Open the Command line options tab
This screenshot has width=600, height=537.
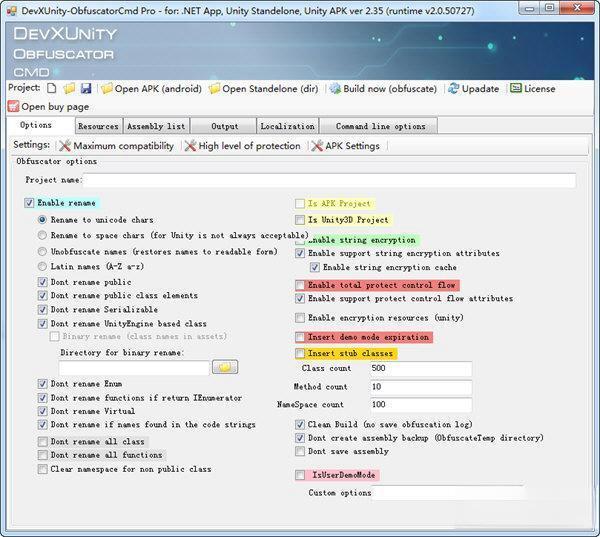tap(380, 126)
